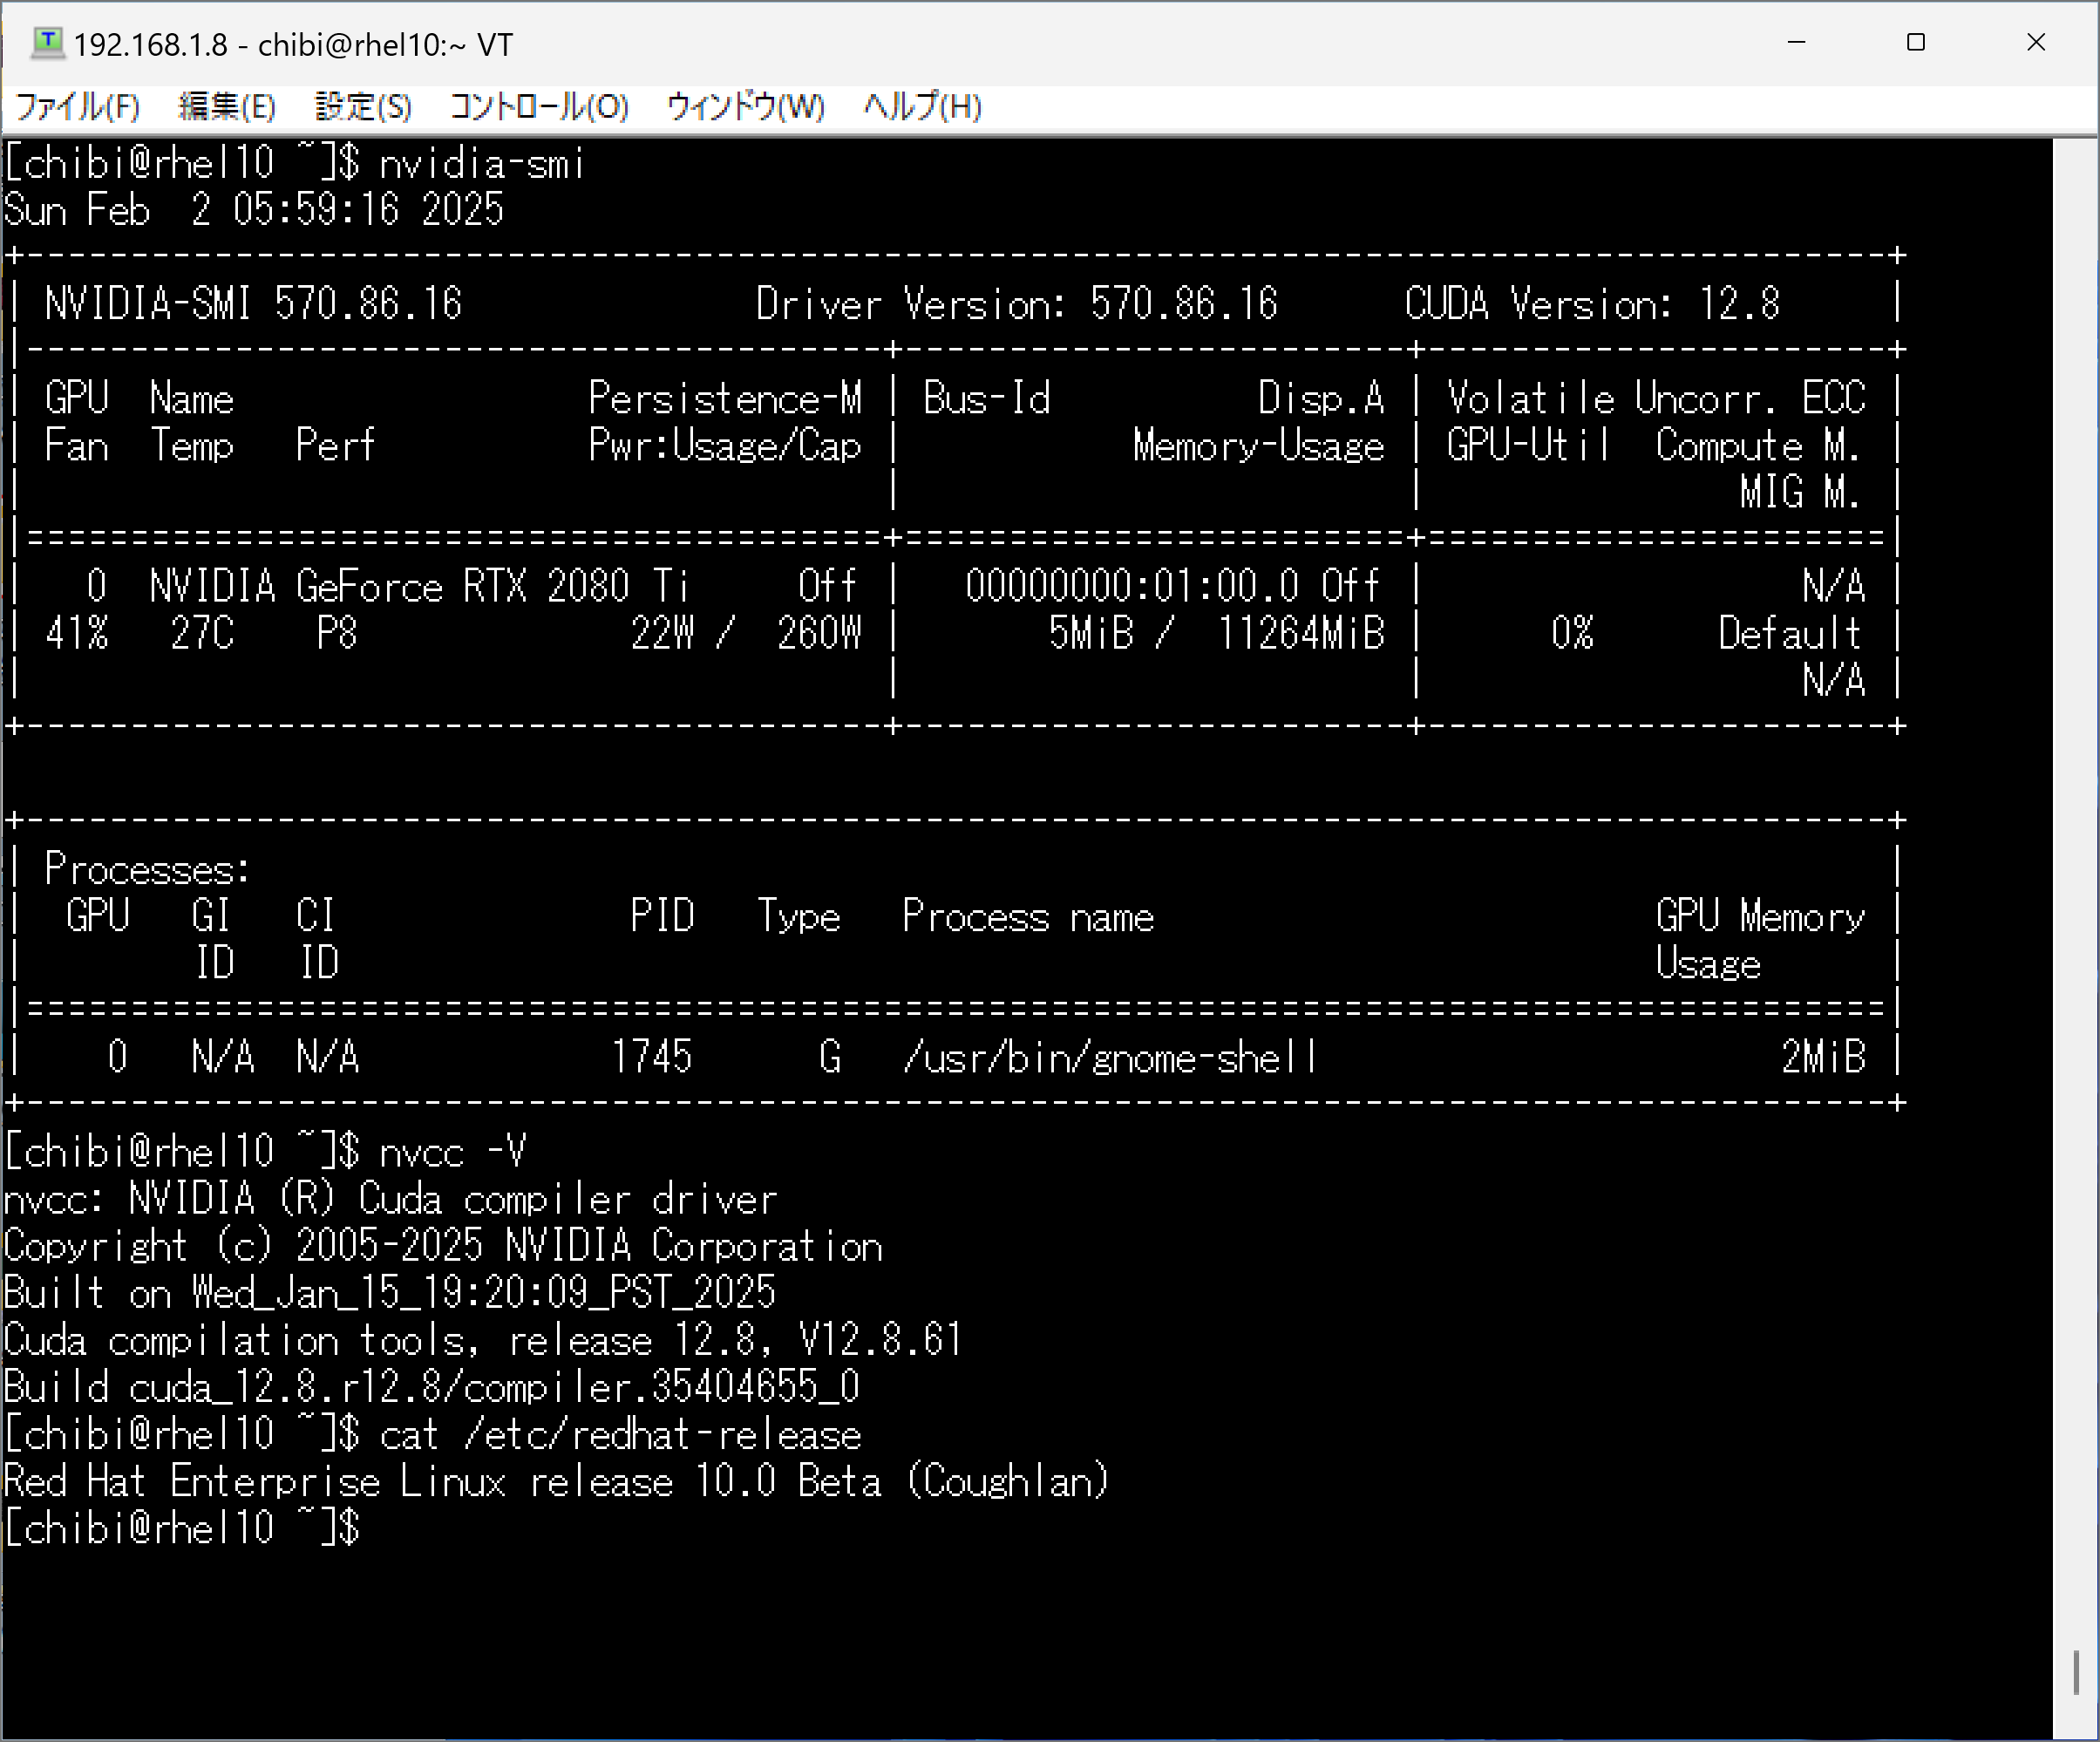This screenshot has width=2100, height=1742.
Task: Click the window title text chibi@rhel10
Action: tap(350, 45)
